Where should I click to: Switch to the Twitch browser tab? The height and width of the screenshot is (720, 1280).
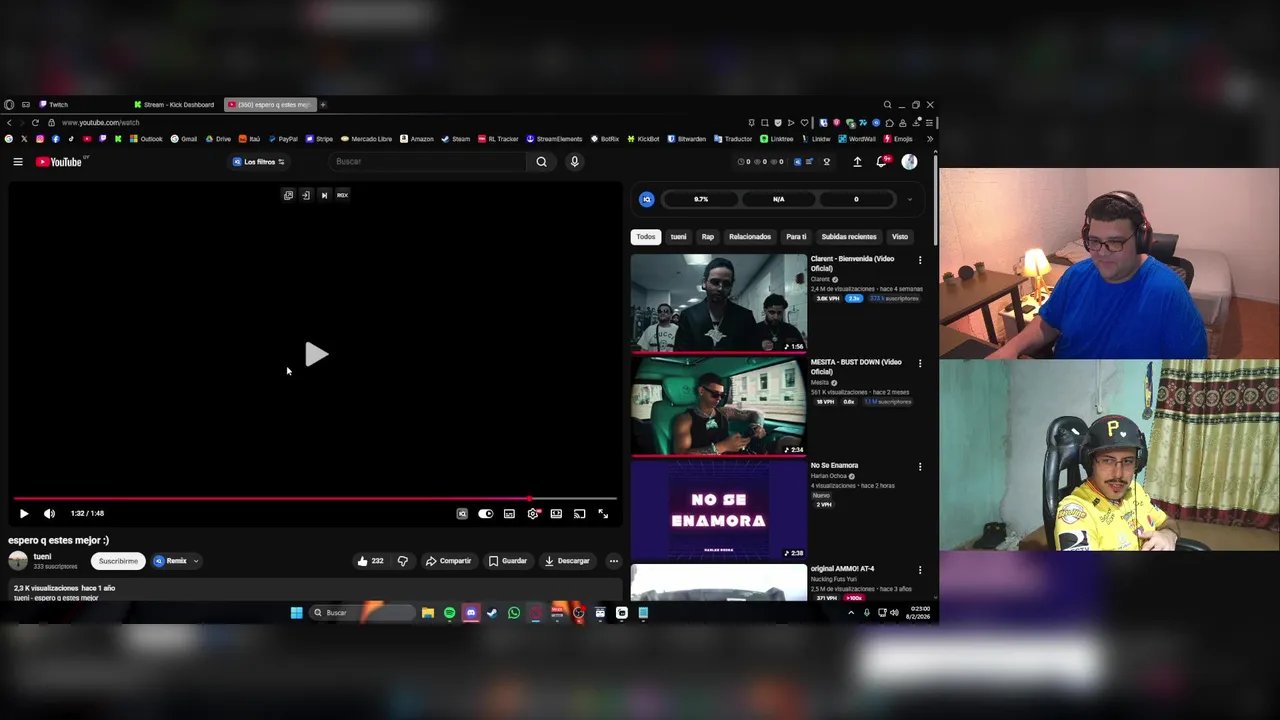point(59,105)
